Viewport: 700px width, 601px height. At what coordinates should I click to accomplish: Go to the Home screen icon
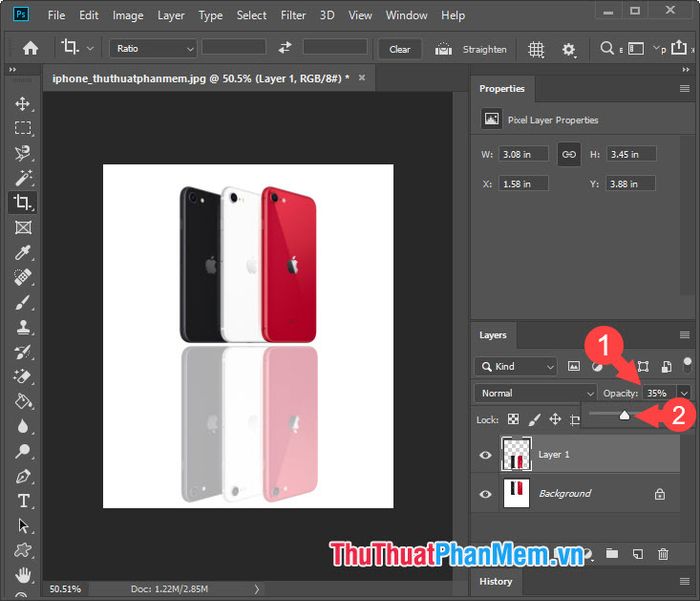30,48
